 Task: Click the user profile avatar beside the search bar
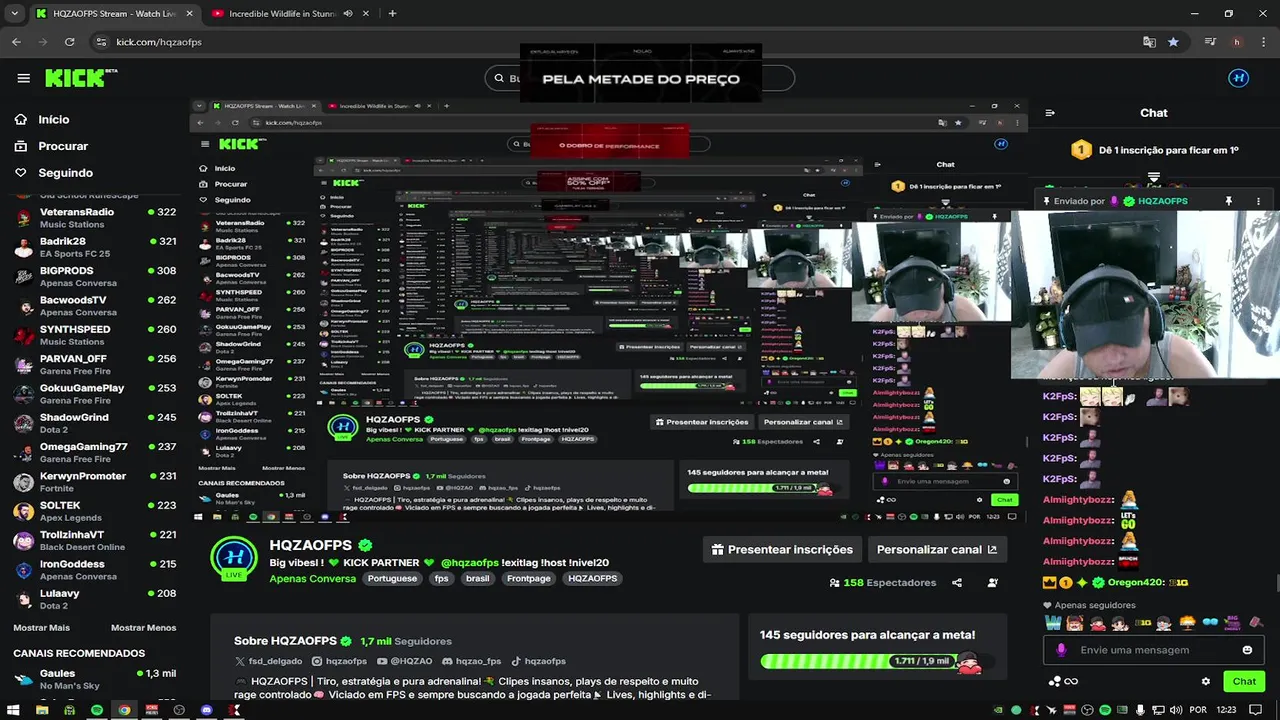click(x=1238, y=78)
